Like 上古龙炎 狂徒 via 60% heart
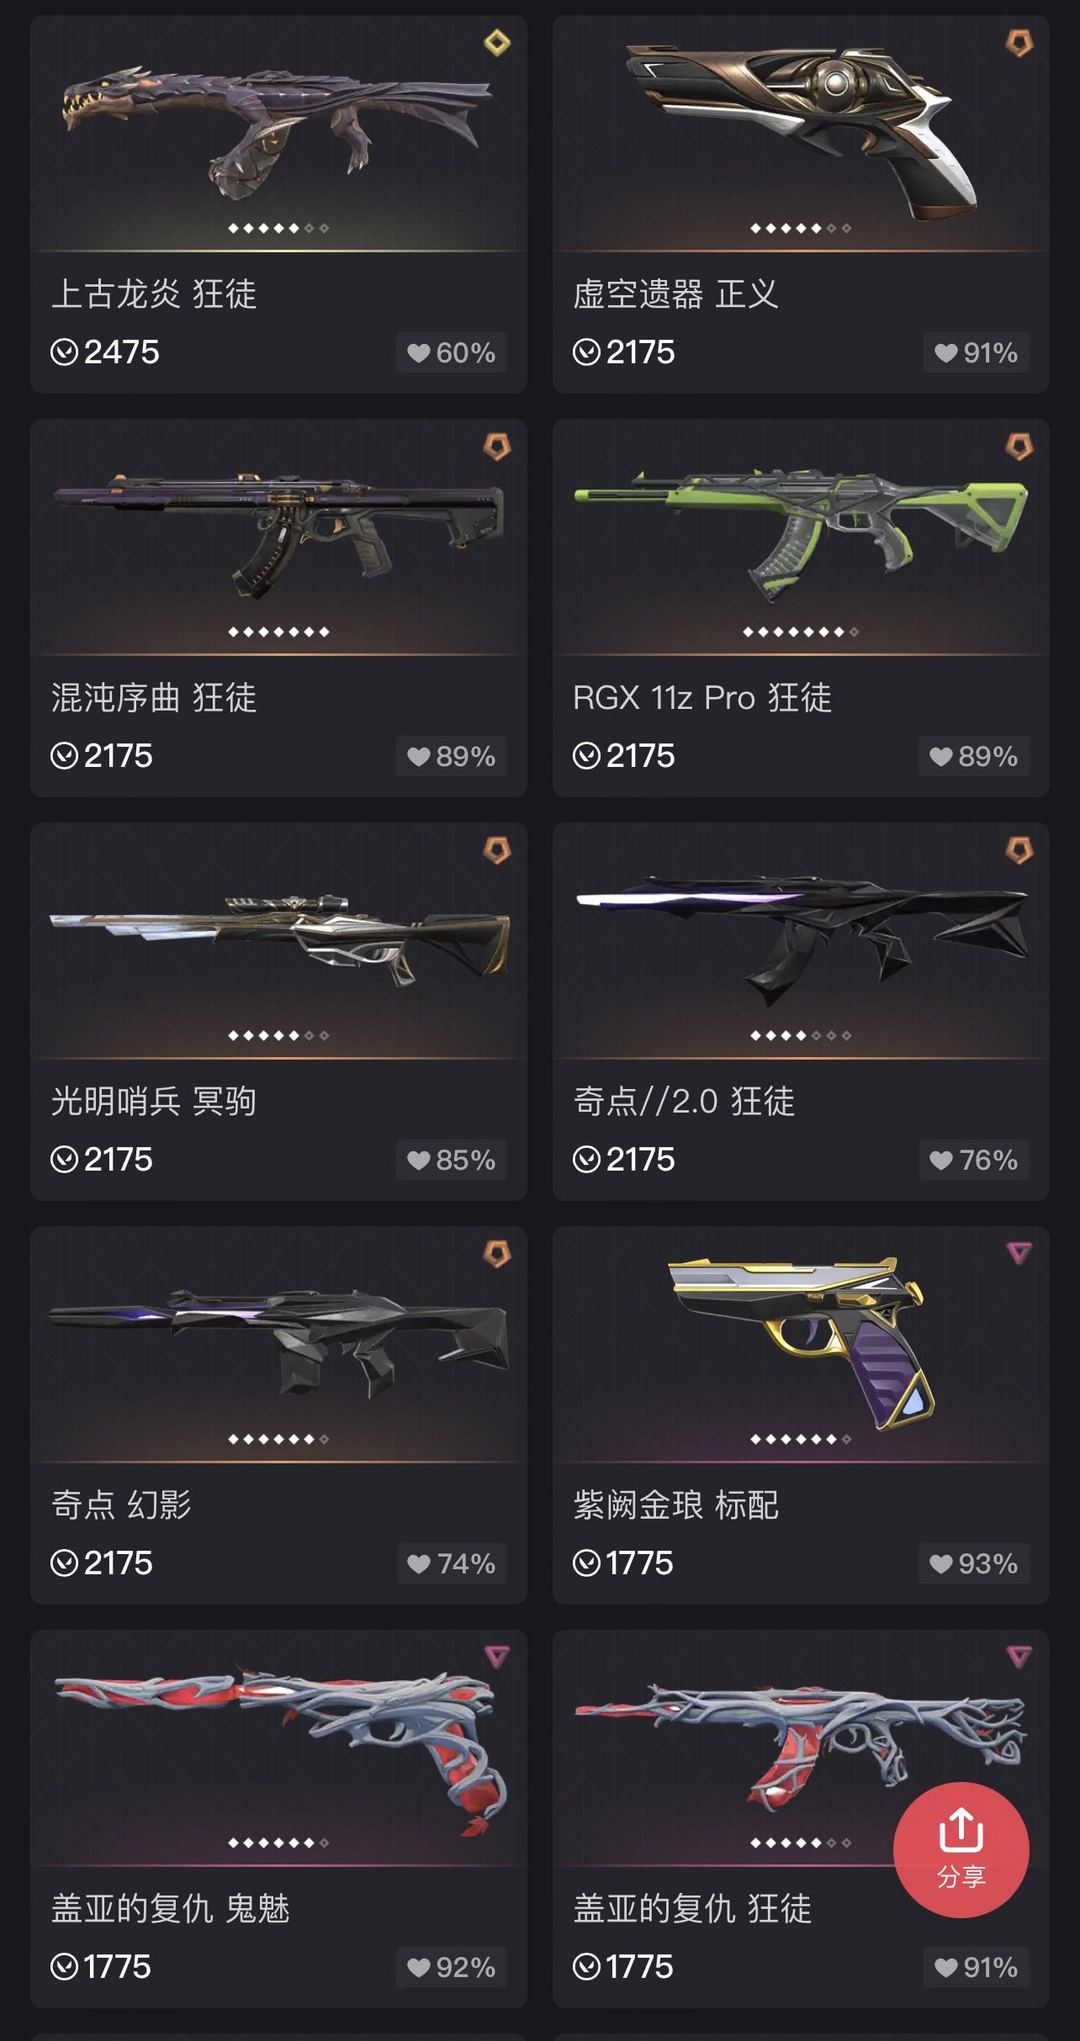Viewport: 1080px width, 2041px height. coord(451,353)
